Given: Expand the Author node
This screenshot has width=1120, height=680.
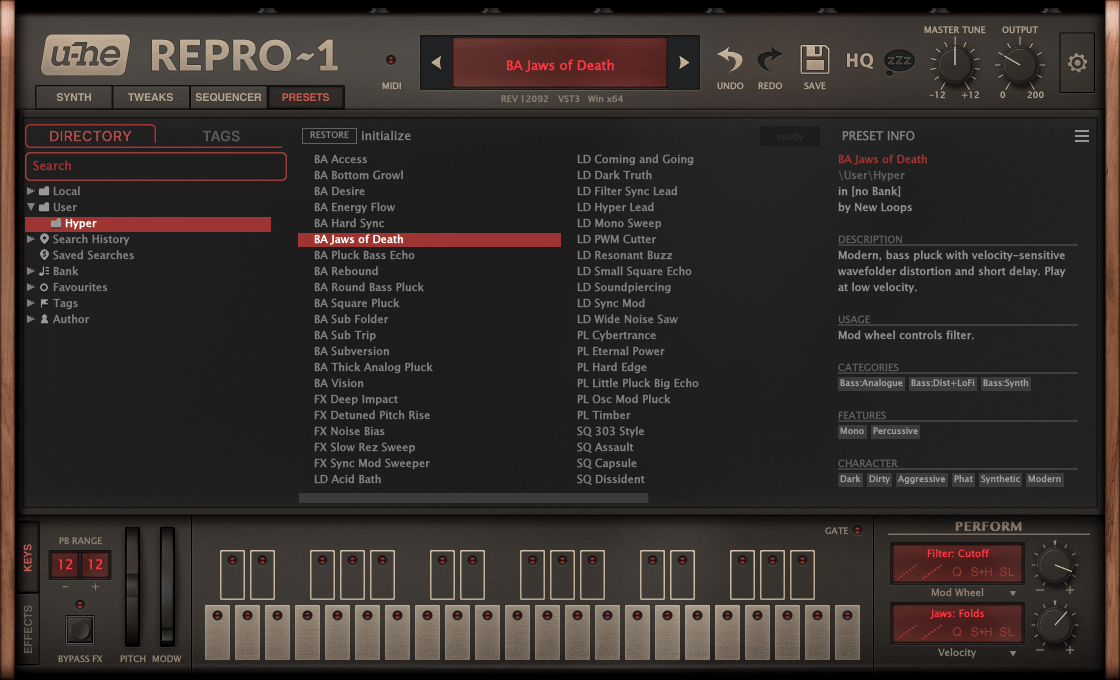Looking at the screenshot, I should point(31,319).
